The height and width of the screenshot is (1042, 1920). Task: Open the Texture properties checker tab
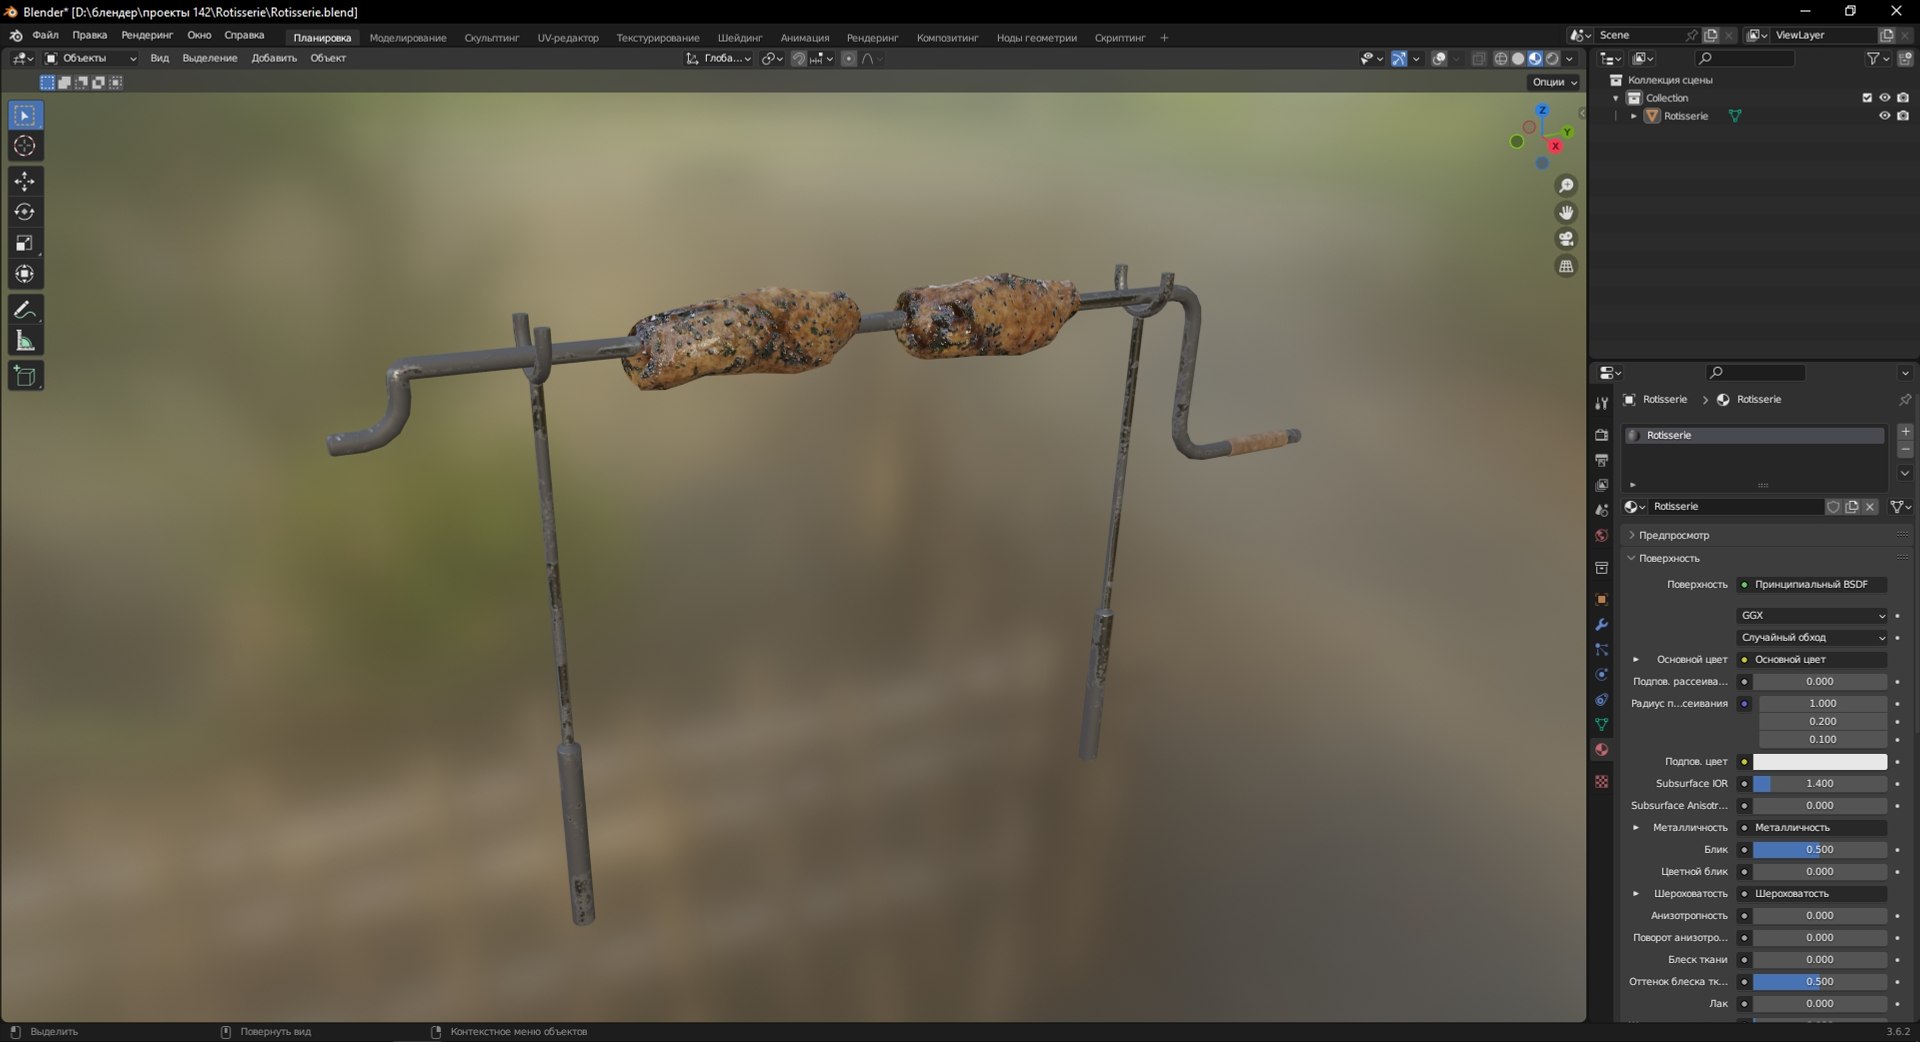(x=1601, y=781)
